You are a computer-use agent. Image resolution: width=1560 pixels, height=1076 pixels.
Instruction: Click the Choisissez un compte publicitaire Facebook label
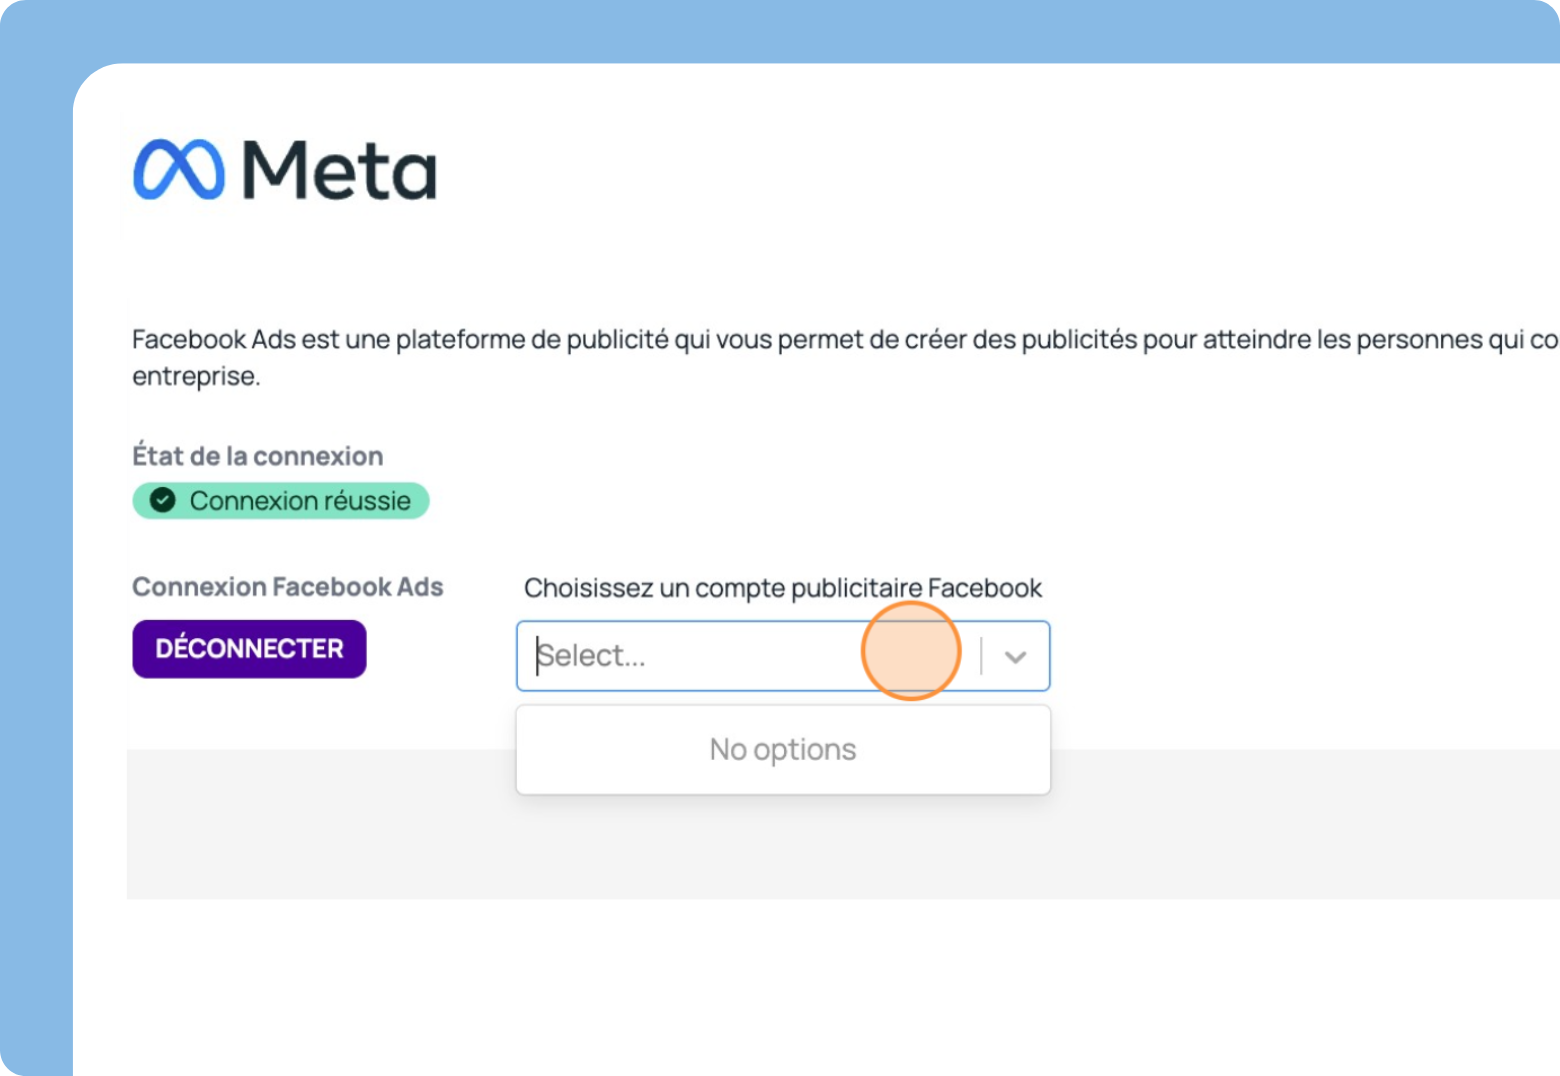783,588
